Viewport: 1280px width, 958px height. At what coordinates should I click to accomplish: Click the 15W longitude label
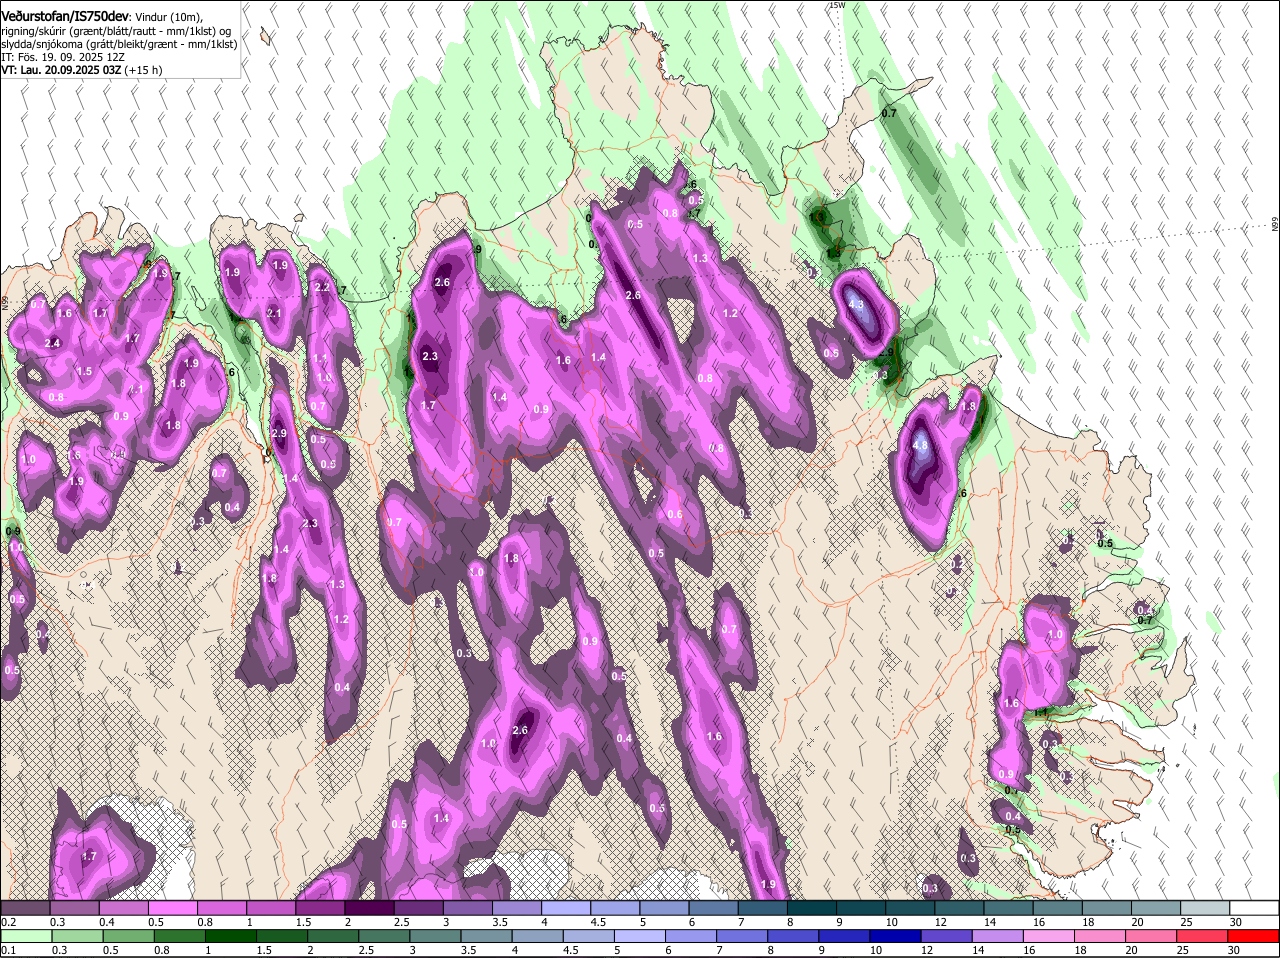coord(837,5)
